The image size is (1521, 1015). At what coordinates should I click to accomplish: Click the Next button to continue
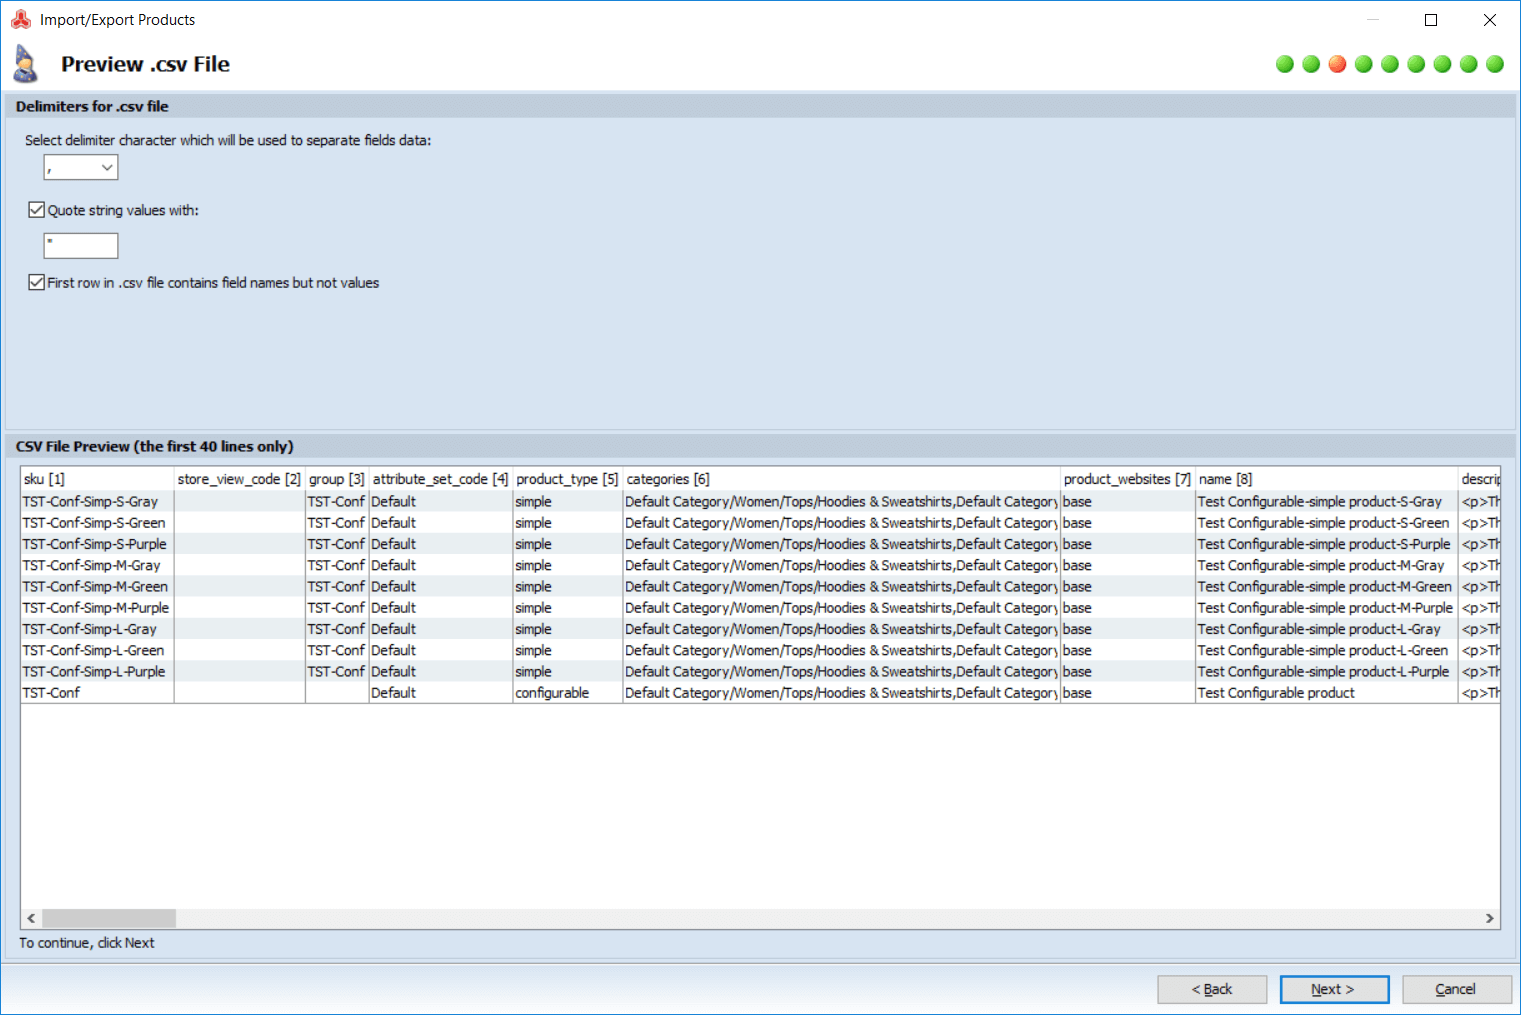[1333, 989]
